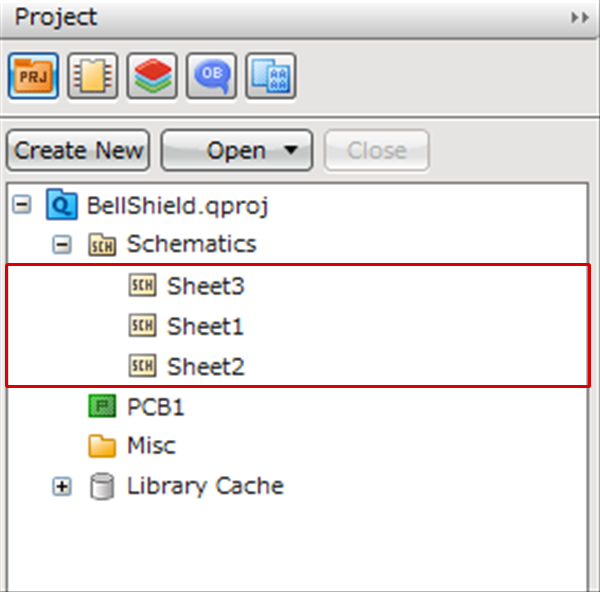The height and width of the screenshot is (592, 600).
Task: Click the BellShield.qproj project file icon
Action: 61,206
